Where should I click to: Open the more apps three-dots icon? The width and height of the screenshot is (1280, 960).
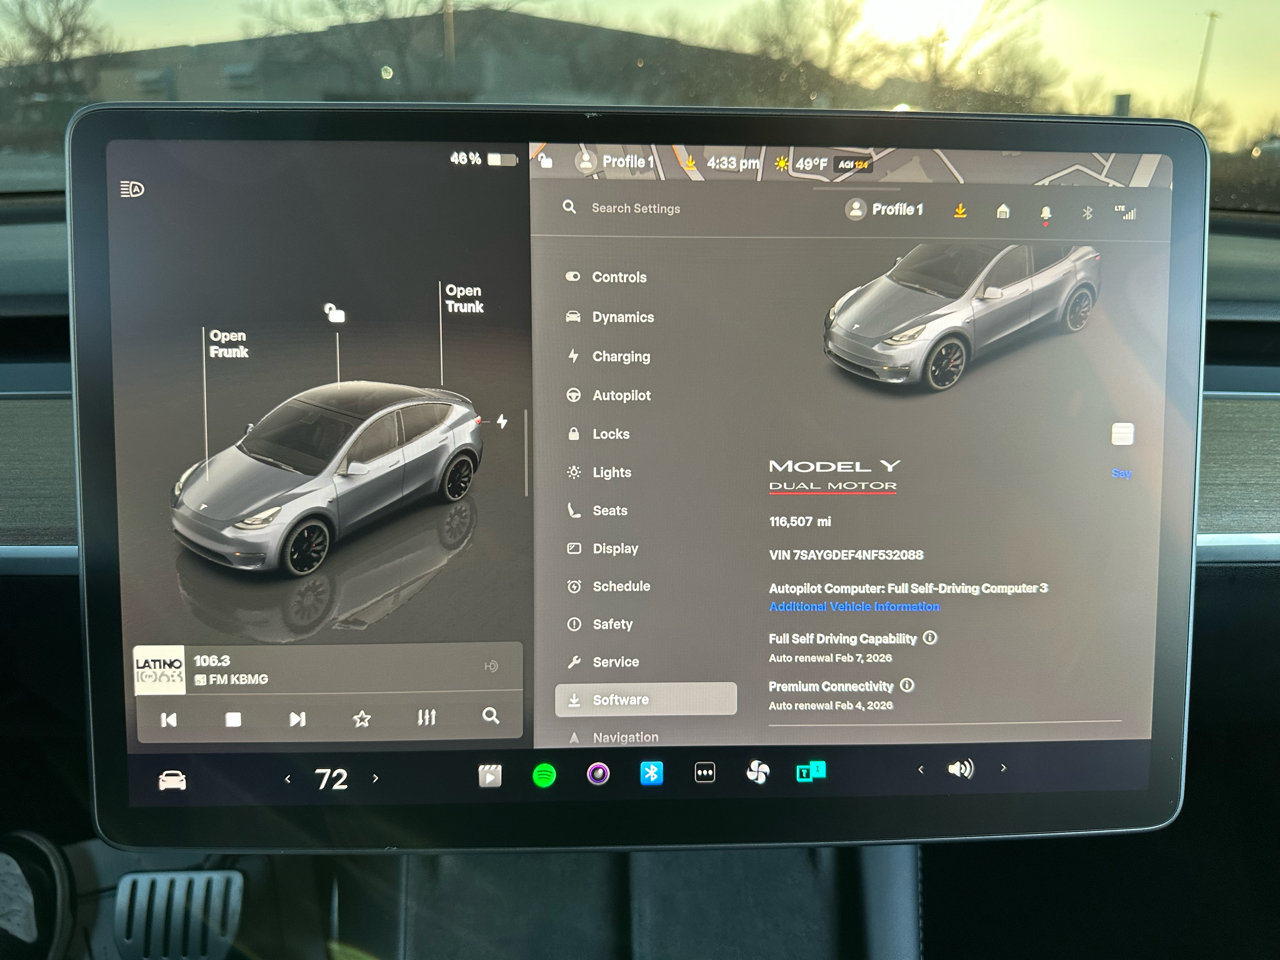(x=705, y=773)
